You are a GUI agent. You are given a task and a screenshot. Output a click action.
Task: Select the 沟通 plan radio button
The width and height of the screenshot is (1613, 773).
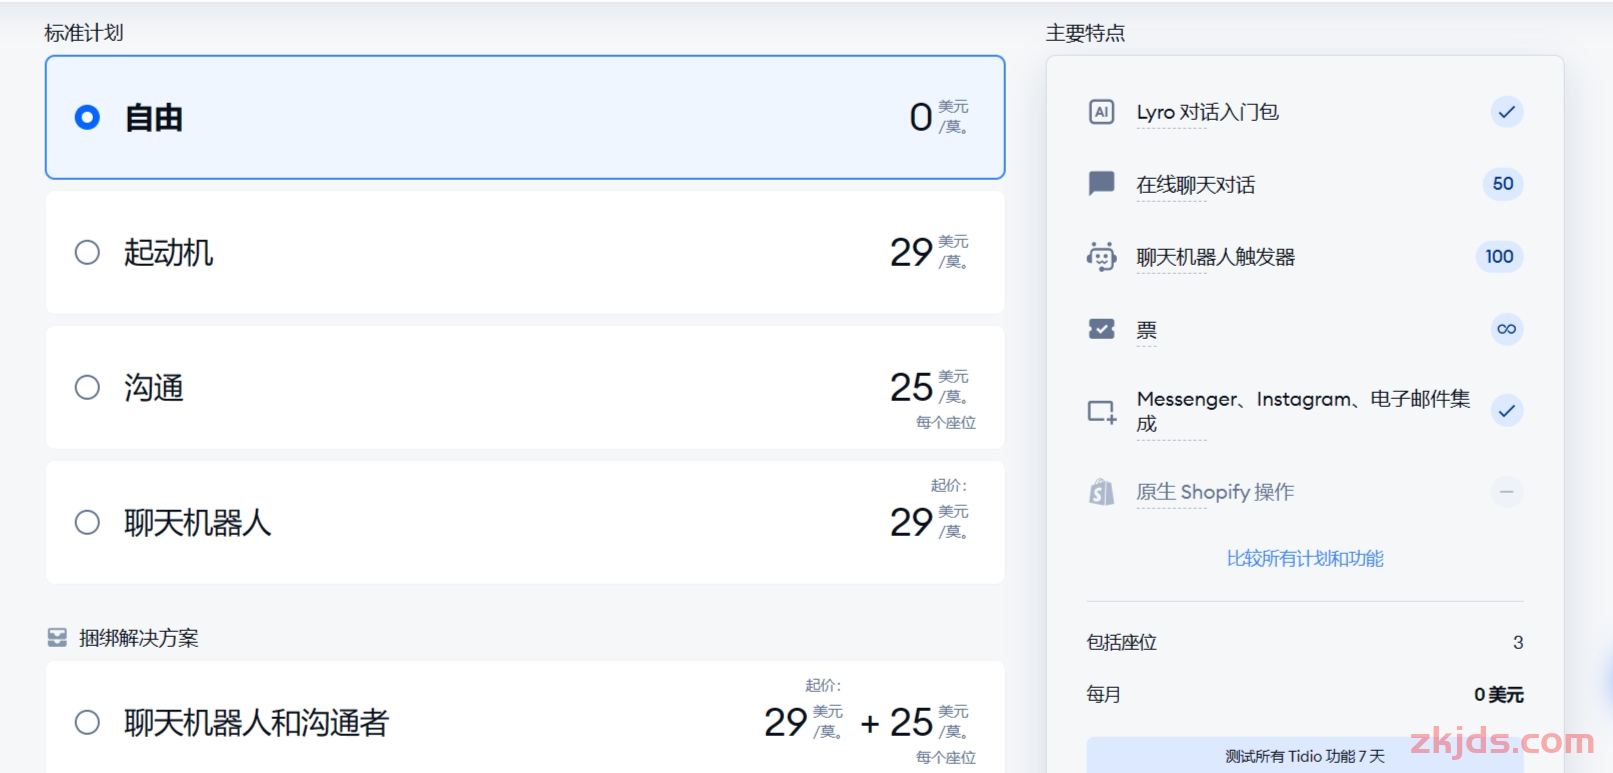pyautogui.click(x=87, y=387)
